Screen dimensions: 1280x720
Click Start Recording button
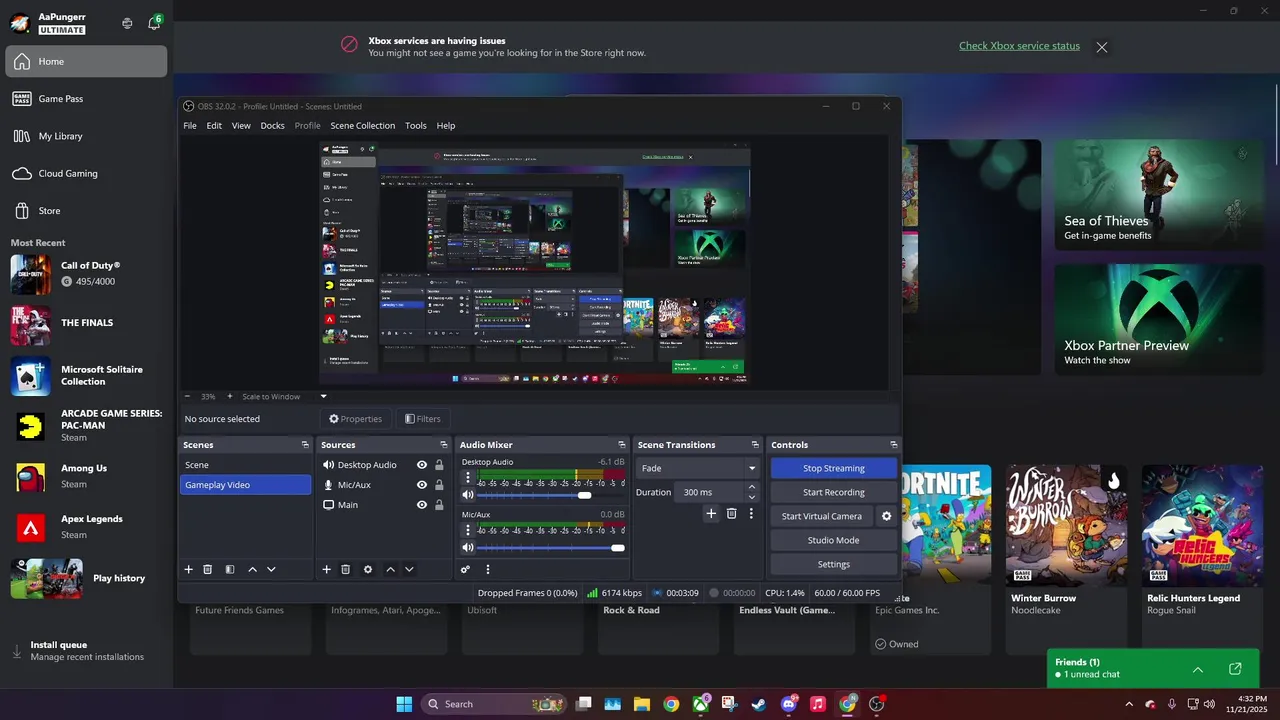tap(834, 492)
